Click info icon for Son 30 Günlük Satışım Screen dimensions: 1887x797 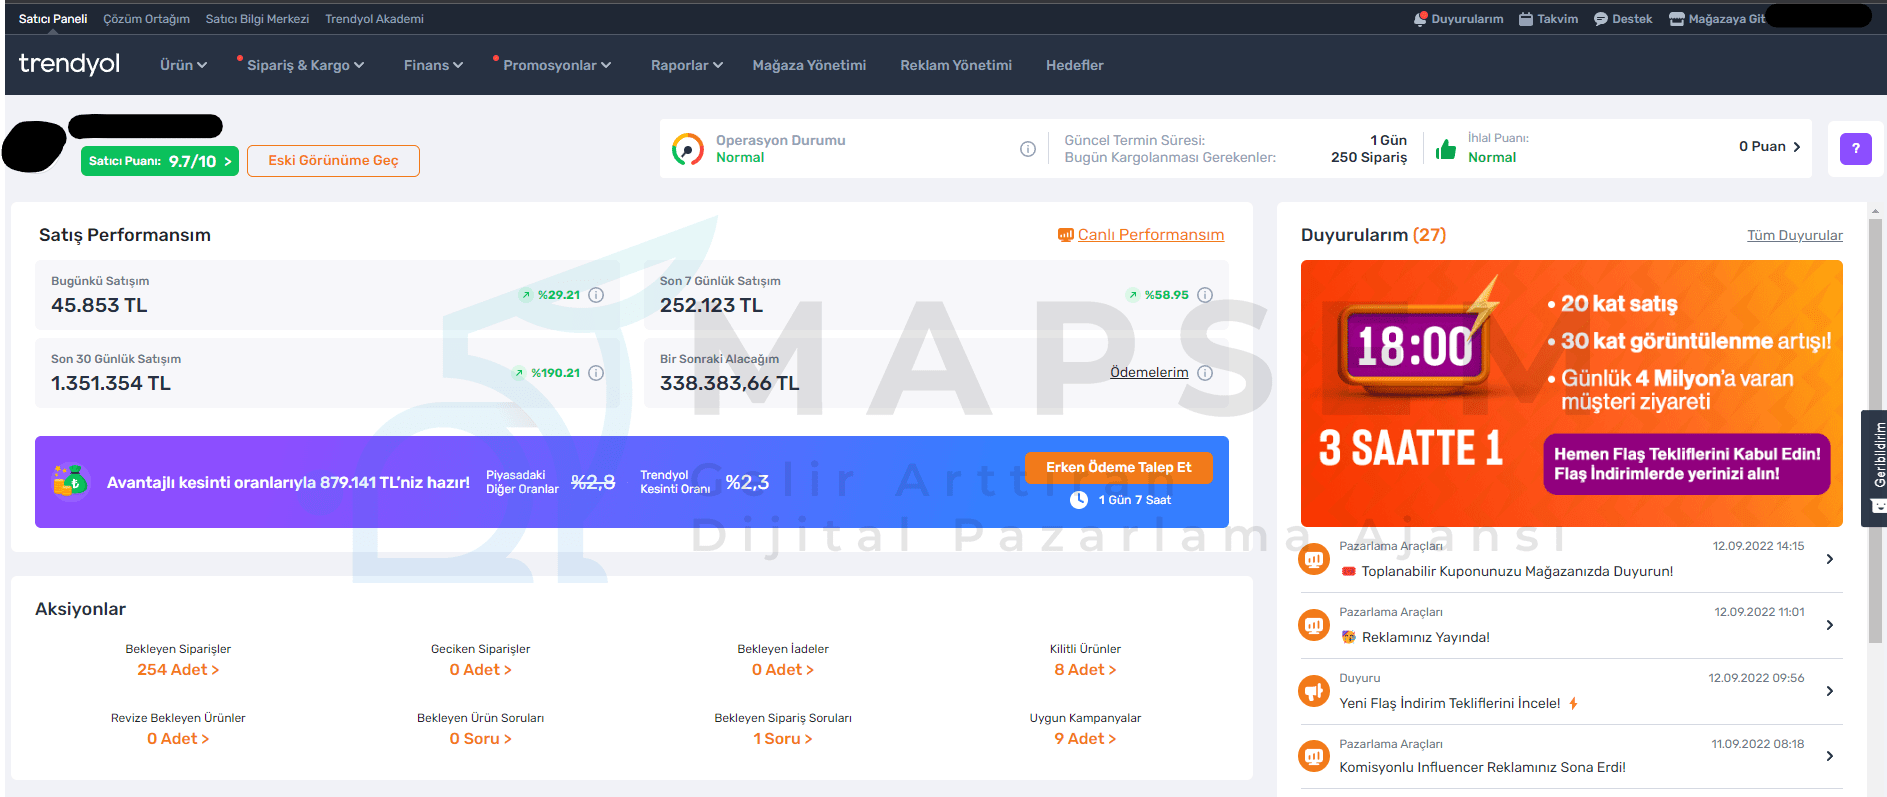(x=596, y=373)
